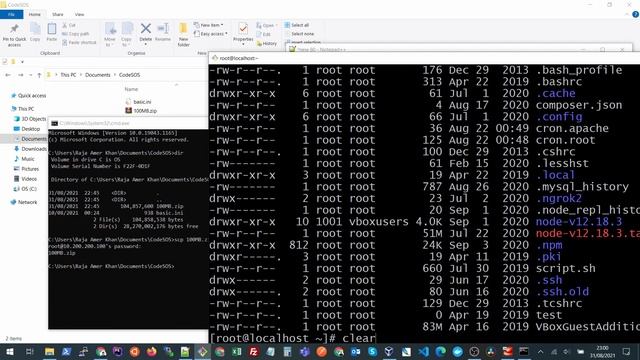The width and height of the screenshot is (640, 360).
Task: Go up one folder level arrow
Action: (39, 75)
